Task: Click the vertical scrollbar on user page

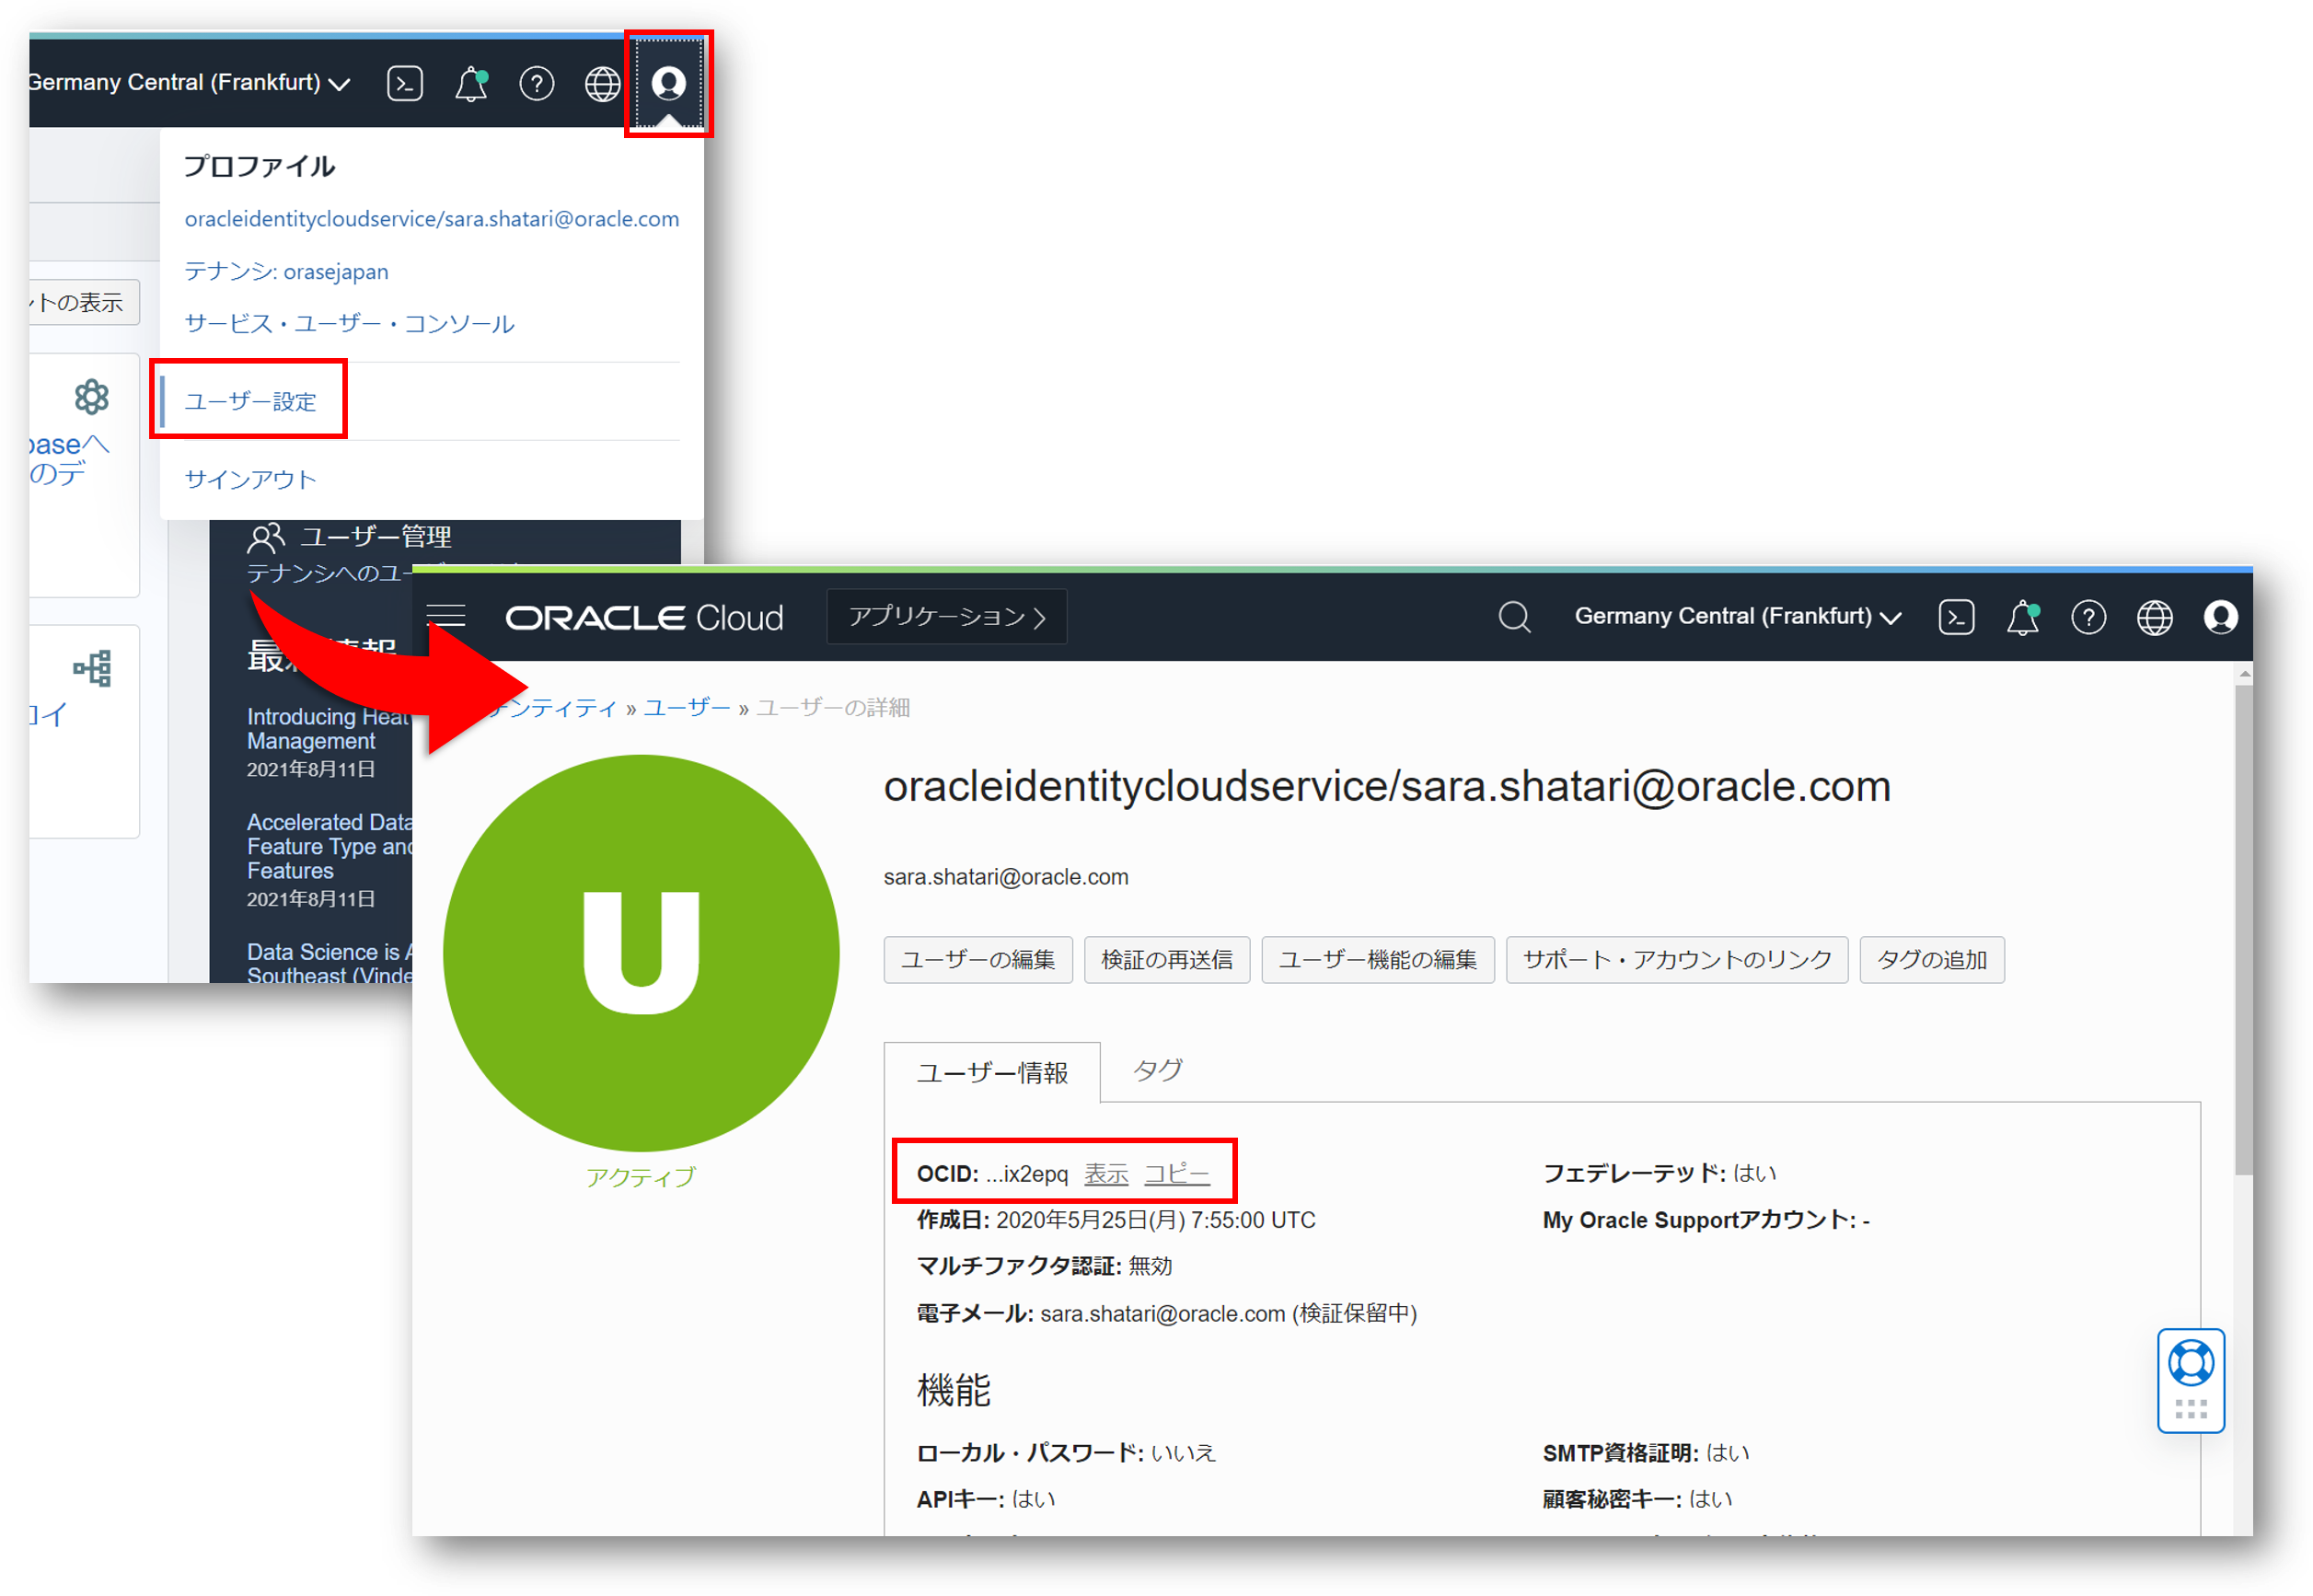Action: pos(2244,930)
